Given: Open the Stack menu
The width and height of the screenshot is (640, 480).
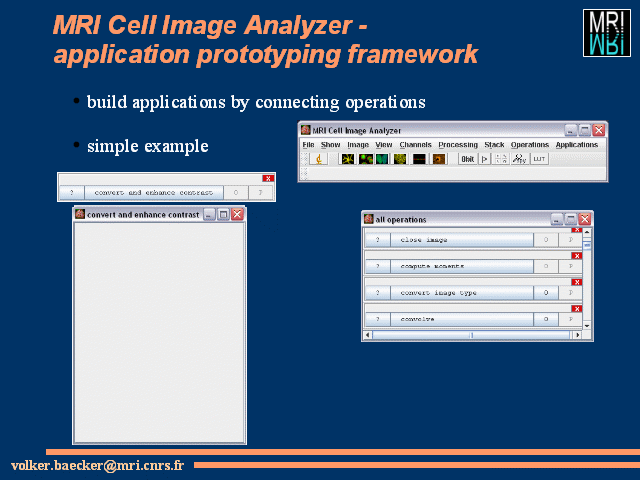Looking at the screenshot, I should point(494,144).
